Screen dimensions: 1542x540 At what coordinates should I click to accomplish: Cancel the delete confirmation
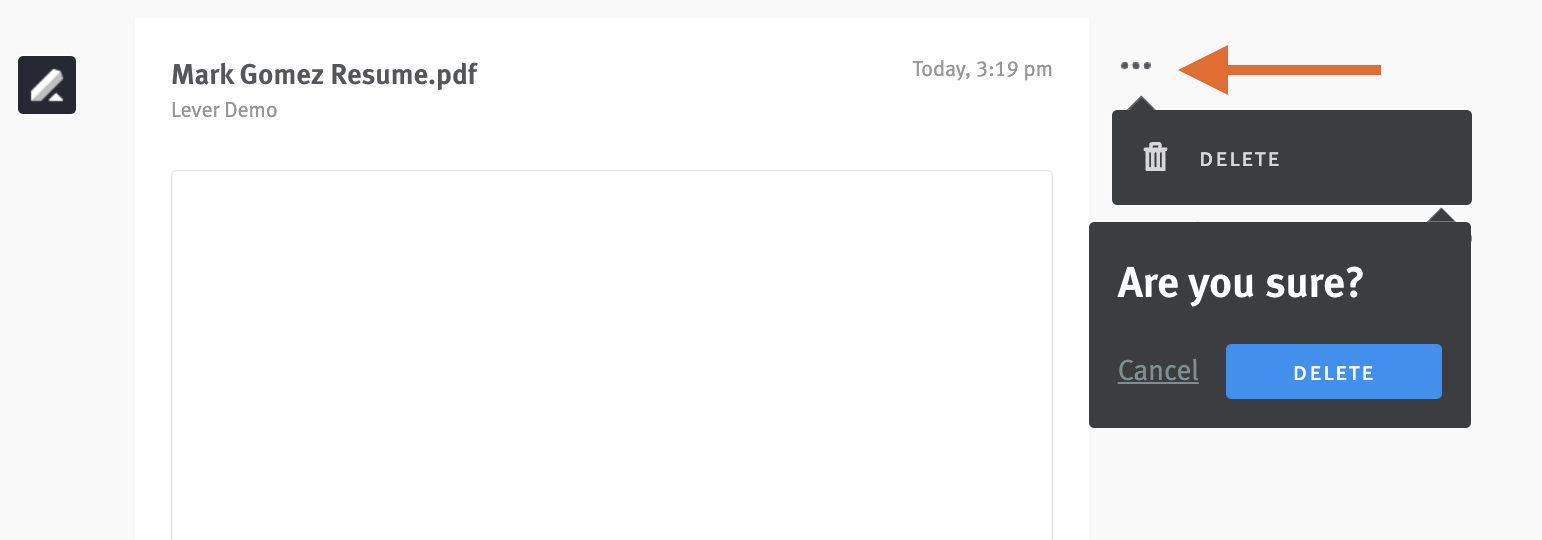1158,371
